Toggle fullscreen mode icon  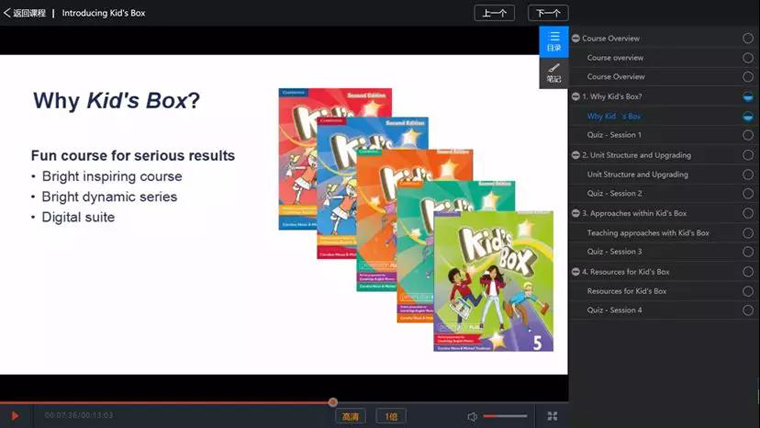(552, 416)
